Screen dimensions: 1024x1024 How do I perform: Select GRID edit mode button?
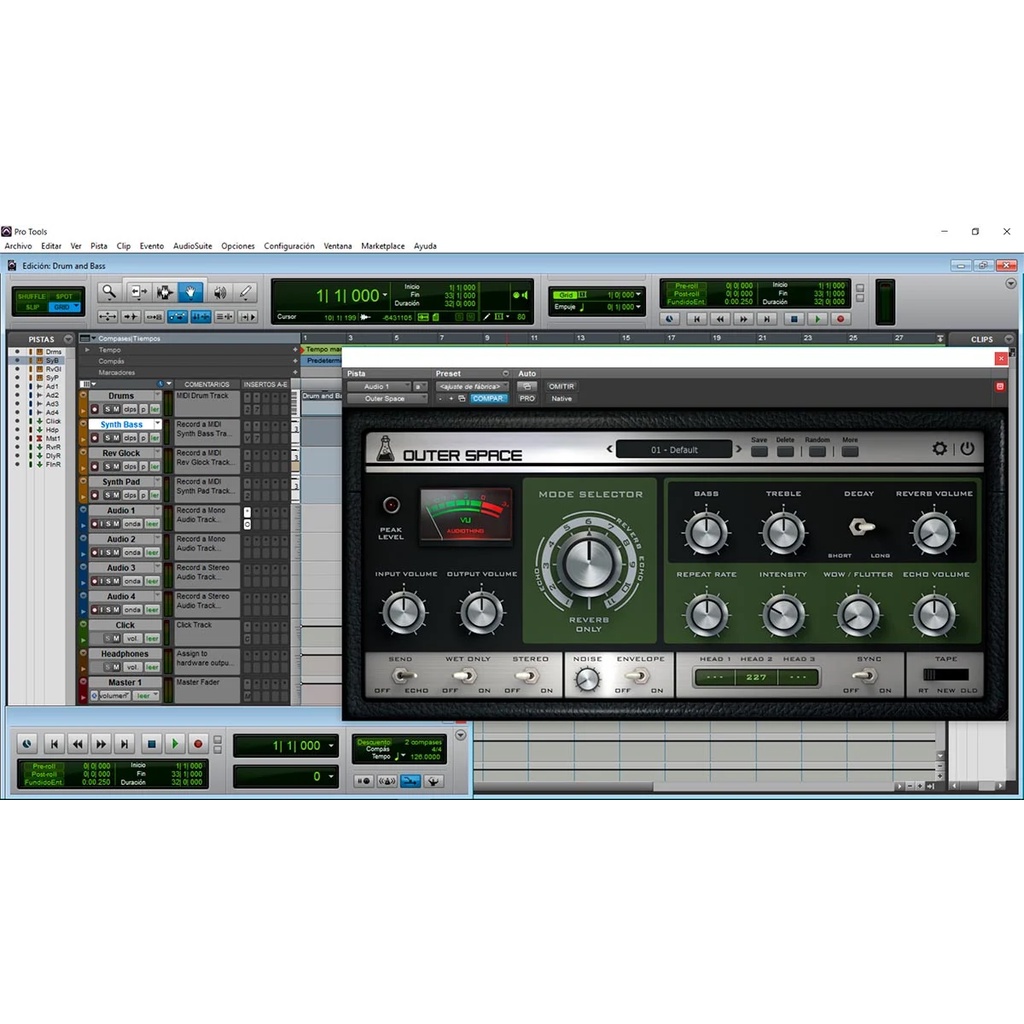pos(64,307)
